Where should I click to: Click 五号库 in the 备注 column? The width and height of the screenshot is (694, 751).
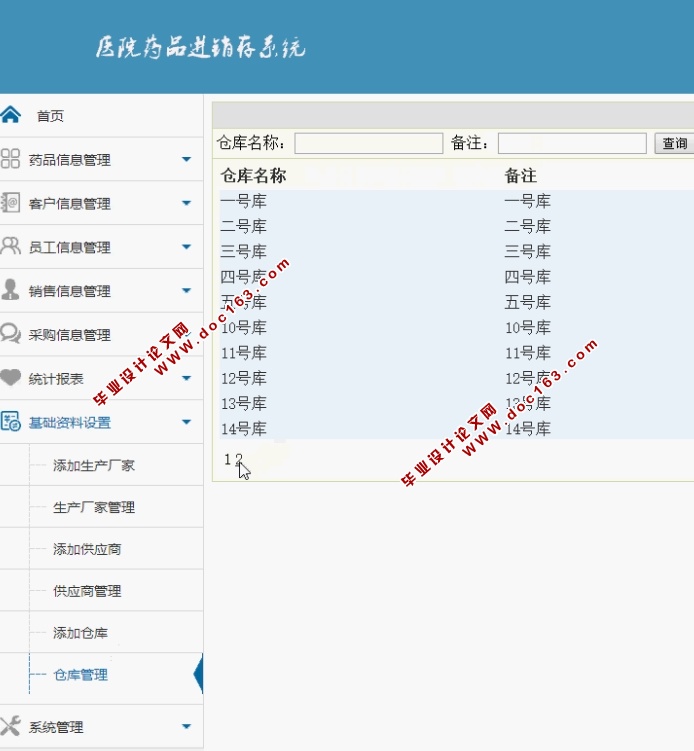[527, 303]
